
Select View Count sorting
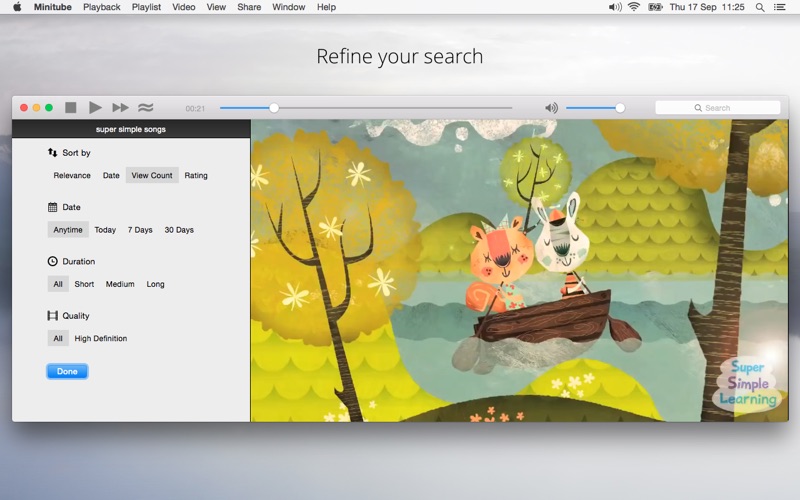[152, 175]
